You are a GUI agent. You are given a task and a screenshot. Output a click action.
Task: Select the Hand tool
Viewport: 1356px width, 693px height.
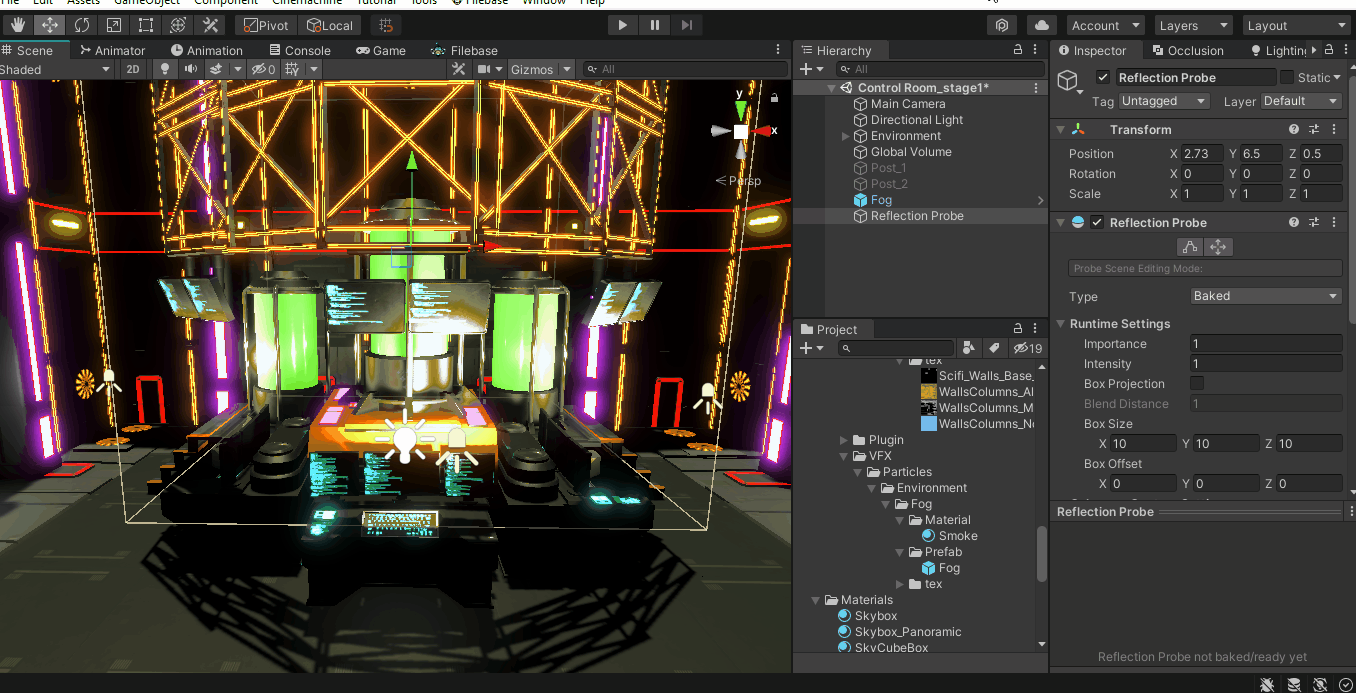pos(18,25)
